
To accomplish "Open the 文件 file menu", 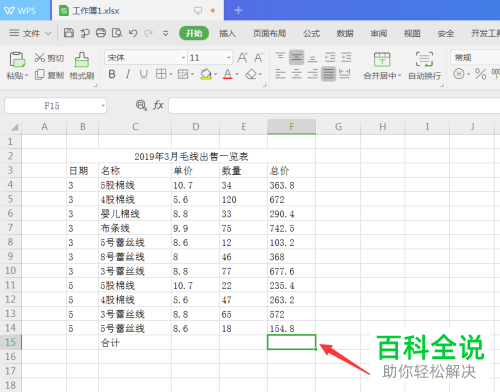I will tap(30, 33).
